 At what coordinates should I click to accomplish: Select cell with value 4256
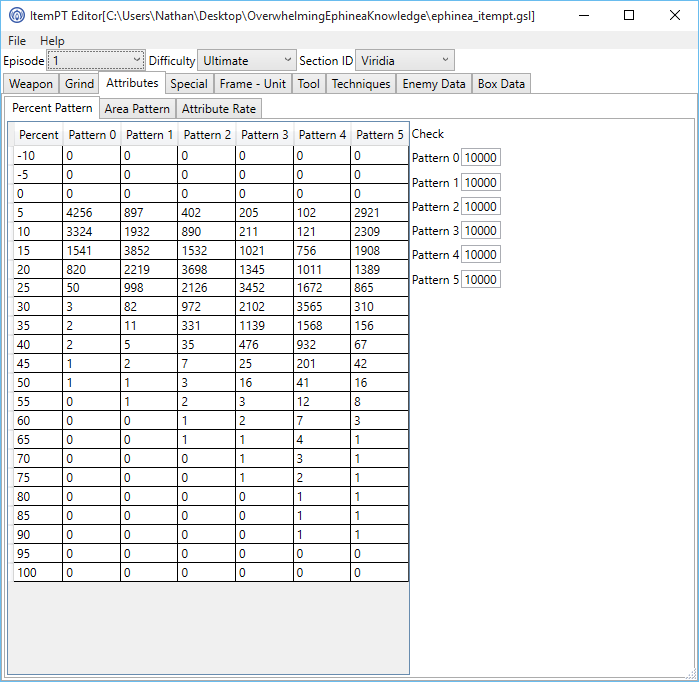pyautogui.click(x=91, y=213)
